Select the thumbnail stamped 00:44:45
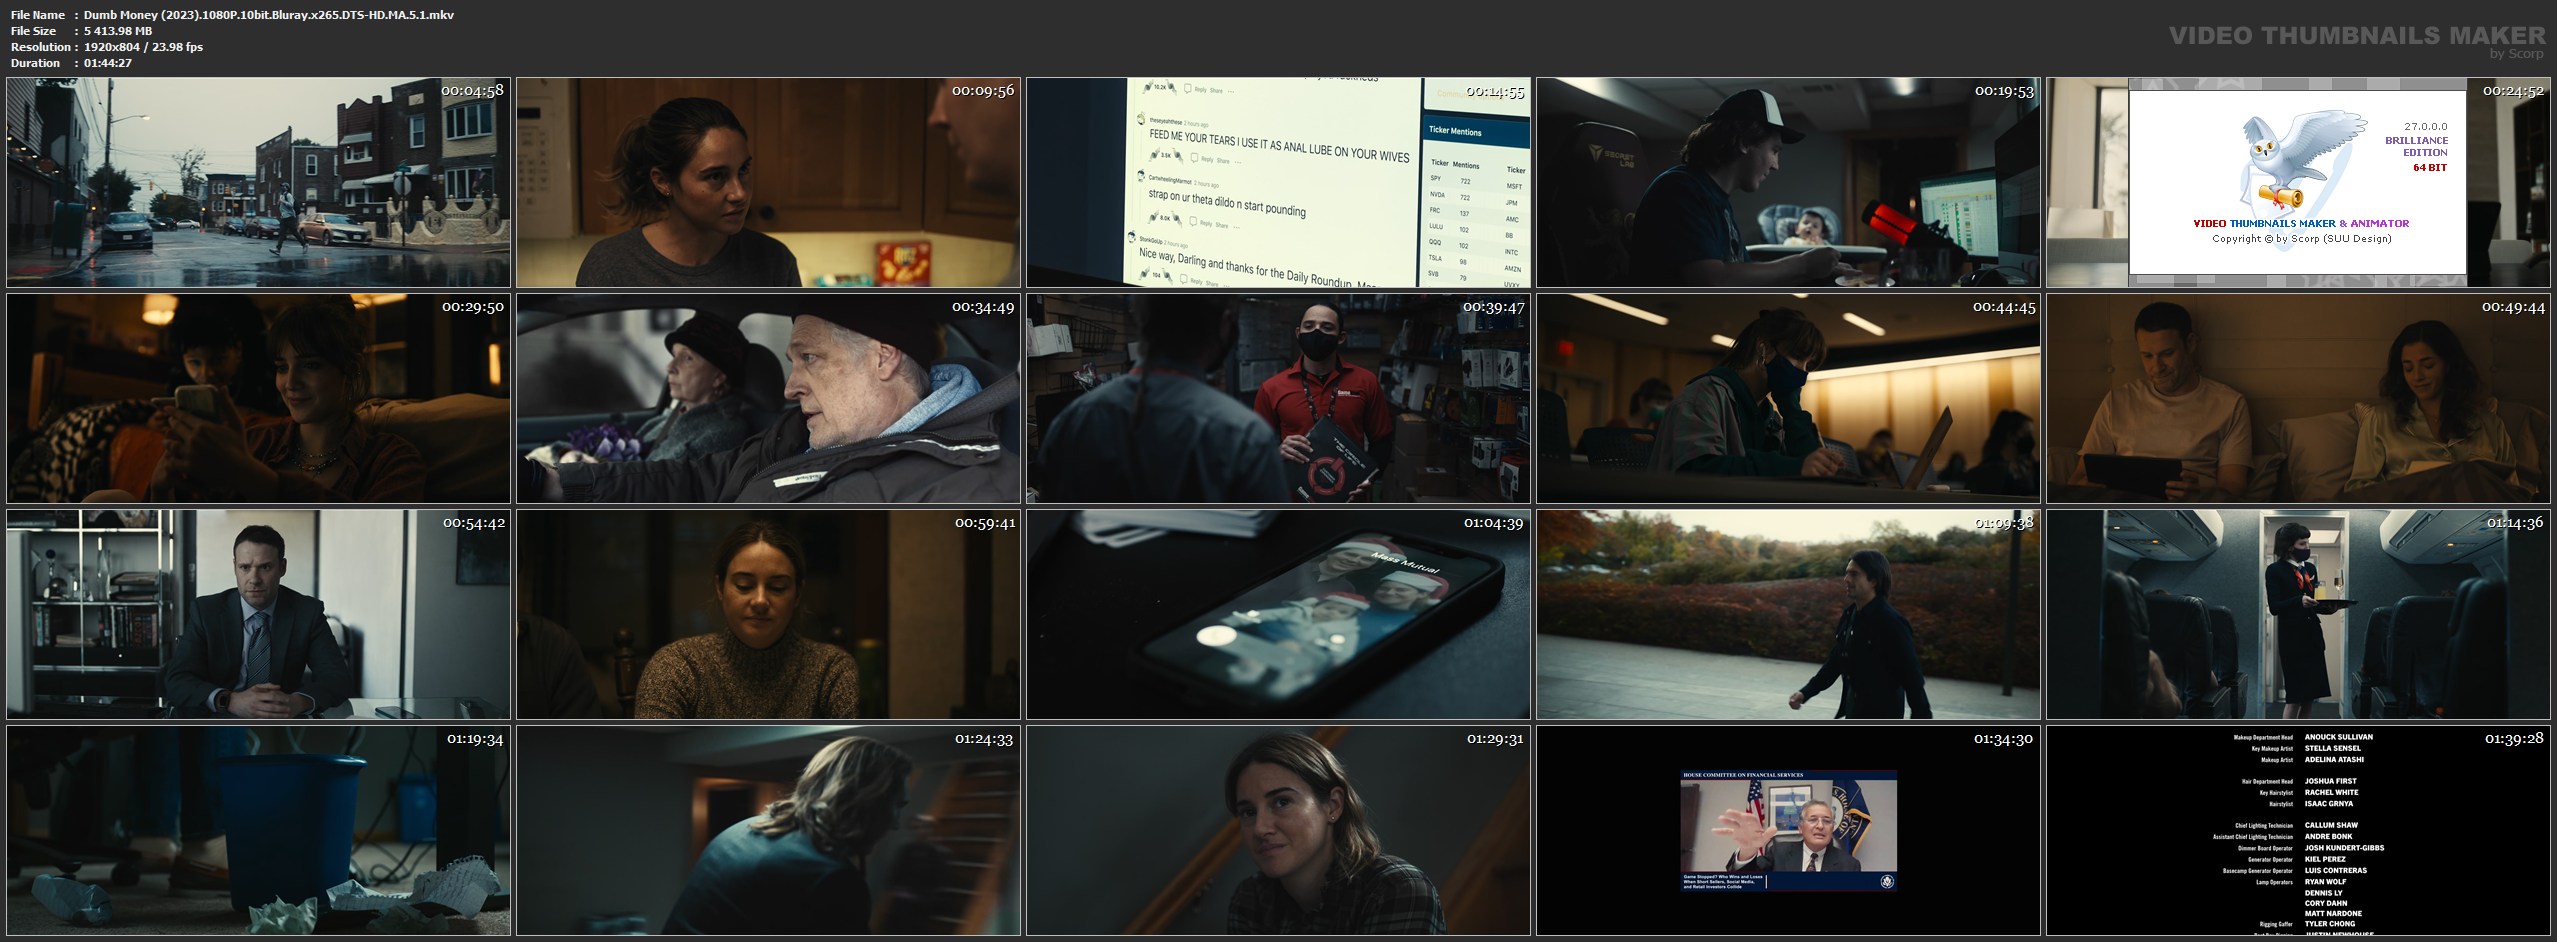The image size is (2557, 942). (x=1788, y=398)
